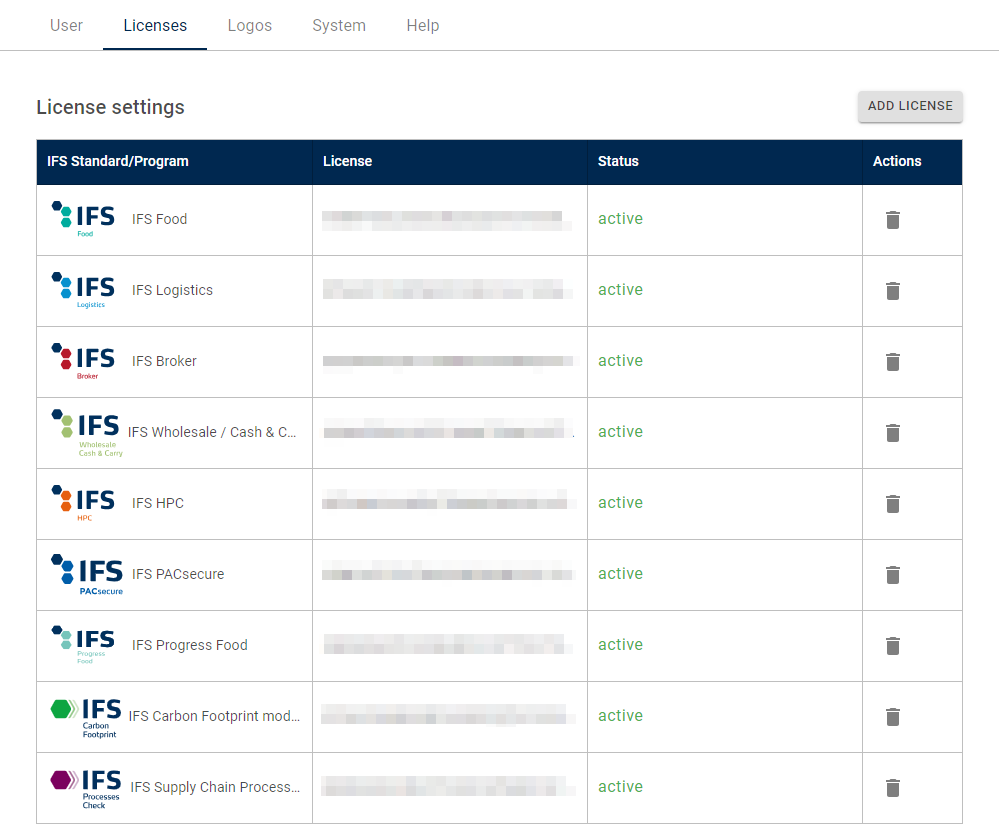Click the IFS Broker logo
The height and width of the screenshot is (839, 999).
tap(83, 361)
